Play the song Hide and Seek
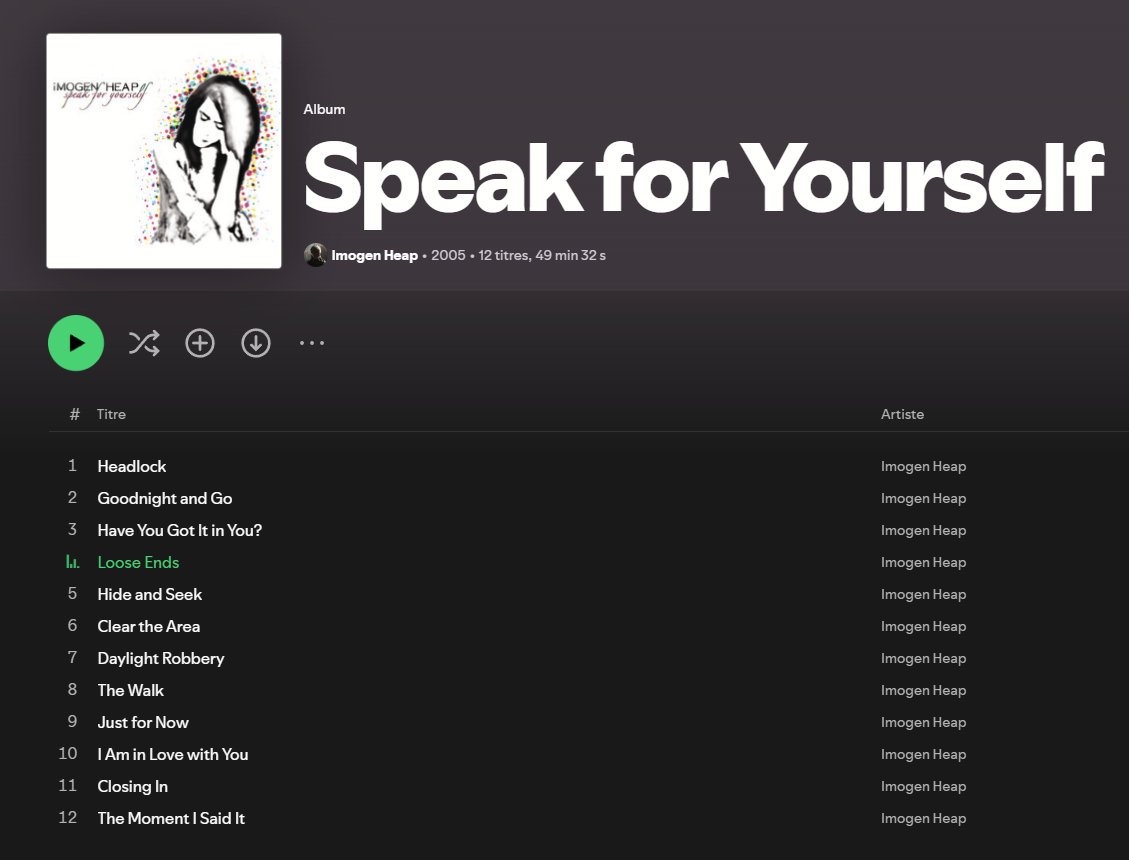 [150, 594]
